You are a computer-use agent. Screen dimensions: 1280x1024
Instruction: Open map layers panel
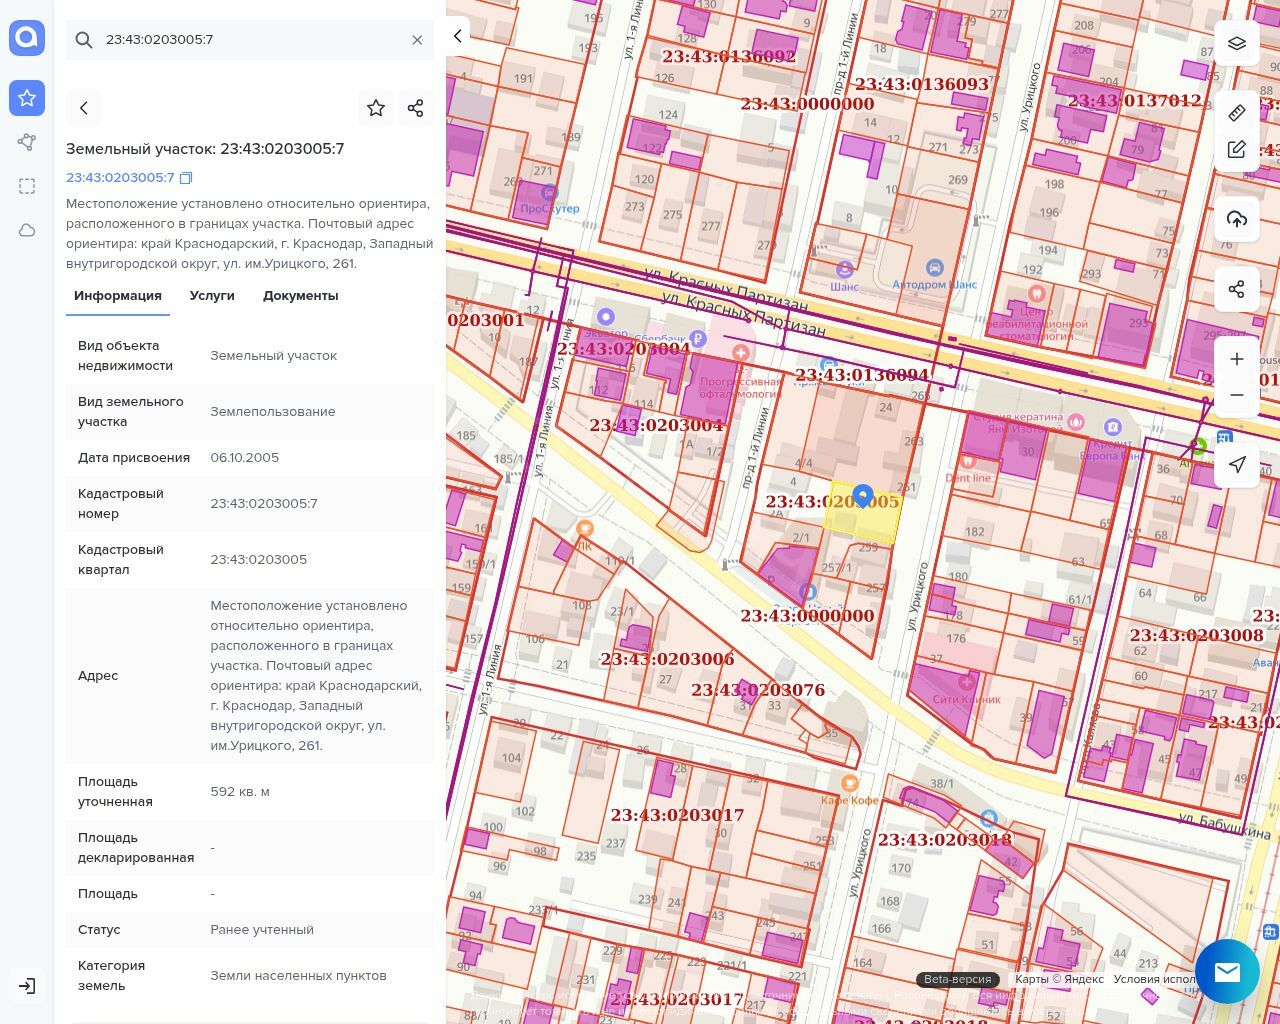pyautogui.click(x=1237, y=44)
